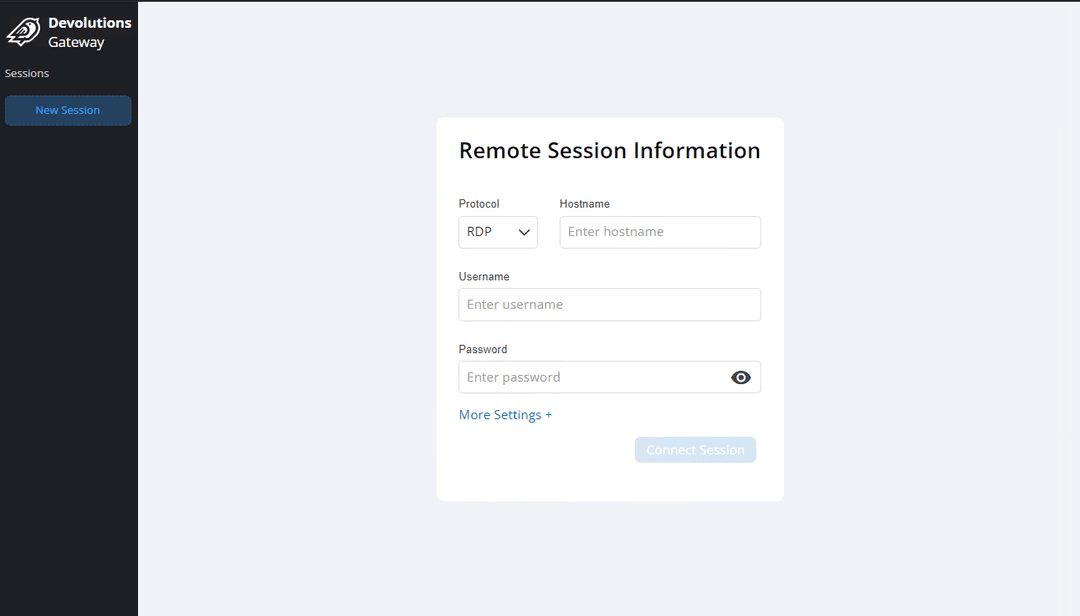
Task: Click the Hostname field label
Action: (584, 204)
